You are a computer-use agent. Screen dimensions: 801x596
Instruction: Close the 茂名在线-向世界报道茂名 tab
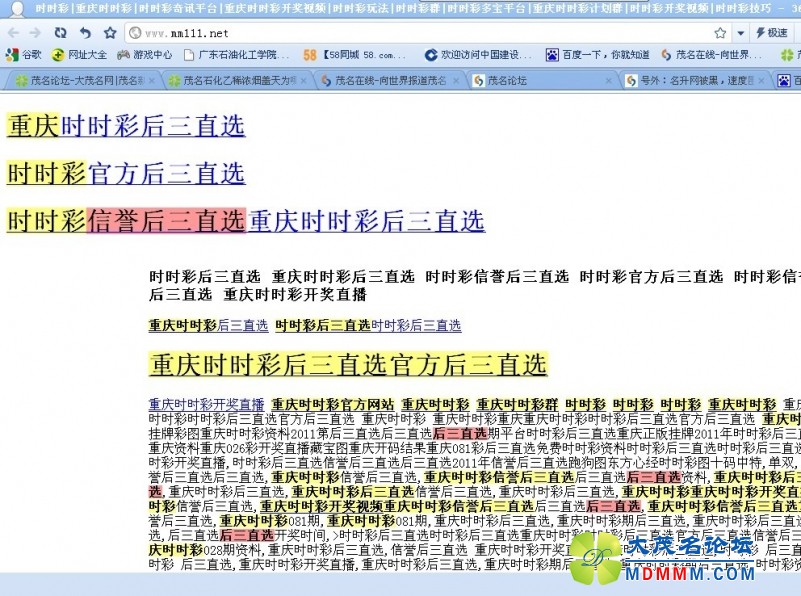tap(456, 81)
